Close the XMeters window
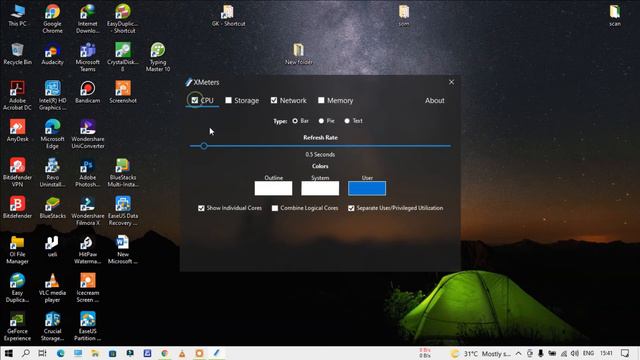Image resolution: width=640 pixels, height=360 pixels. 451,82
